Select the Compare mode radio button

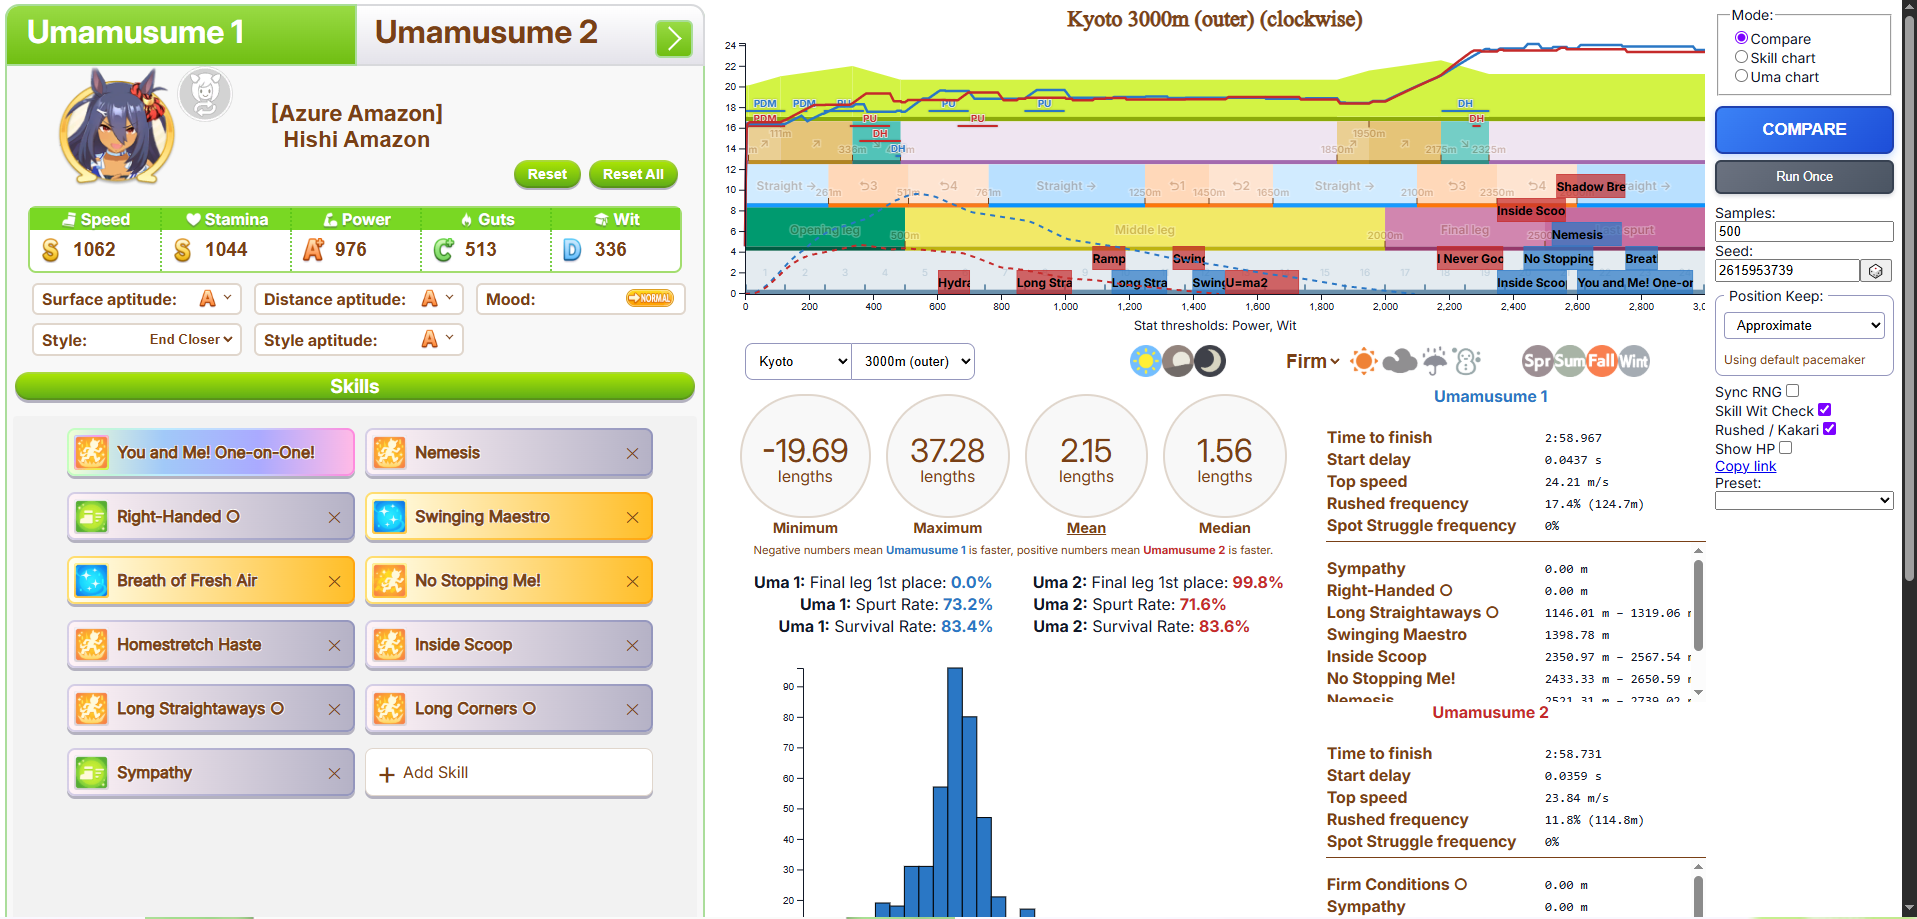(1741, 38)
